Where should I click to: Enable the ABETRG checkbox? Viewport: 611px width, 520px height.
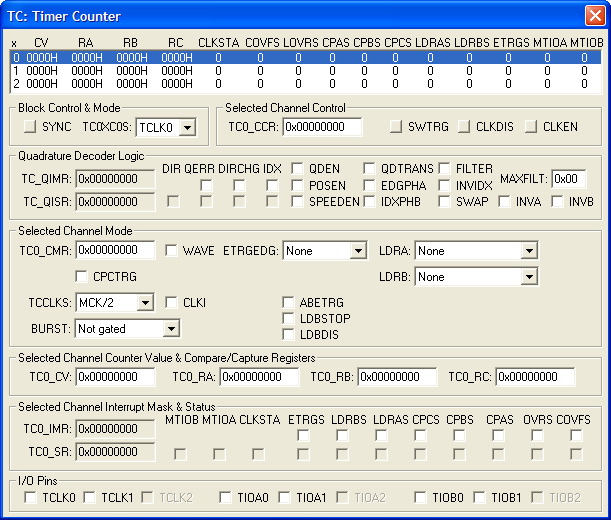[x=288, y=302]
